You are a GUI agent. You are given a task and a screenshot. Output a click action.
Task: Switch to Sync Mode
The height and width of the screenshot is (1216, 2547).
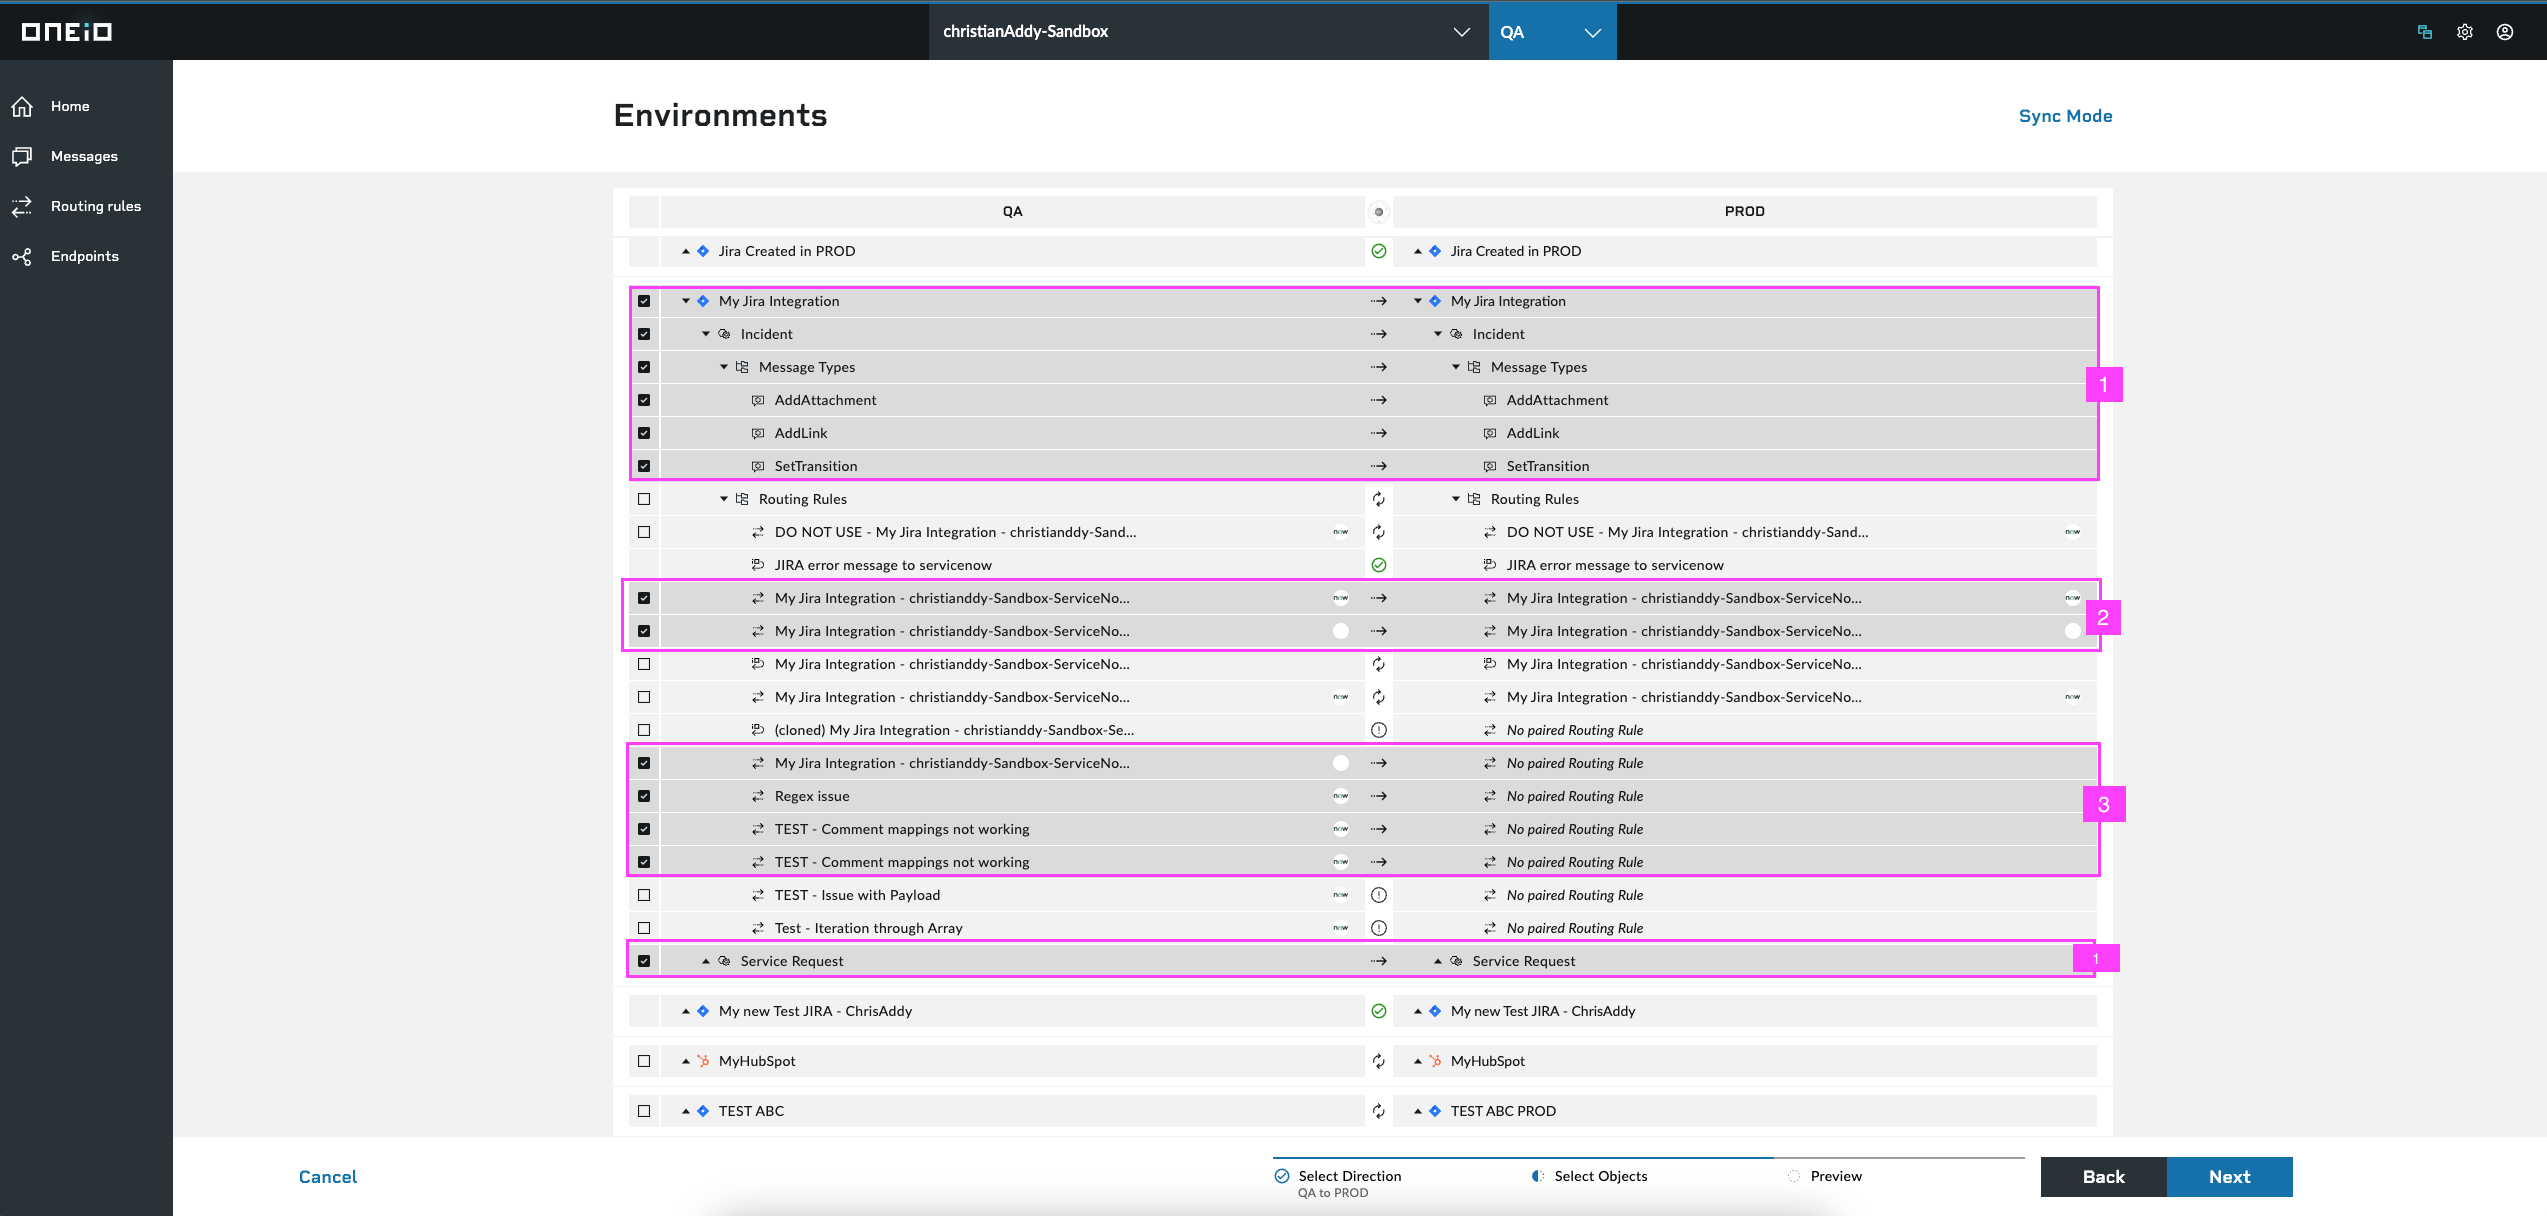(2065, 116)
